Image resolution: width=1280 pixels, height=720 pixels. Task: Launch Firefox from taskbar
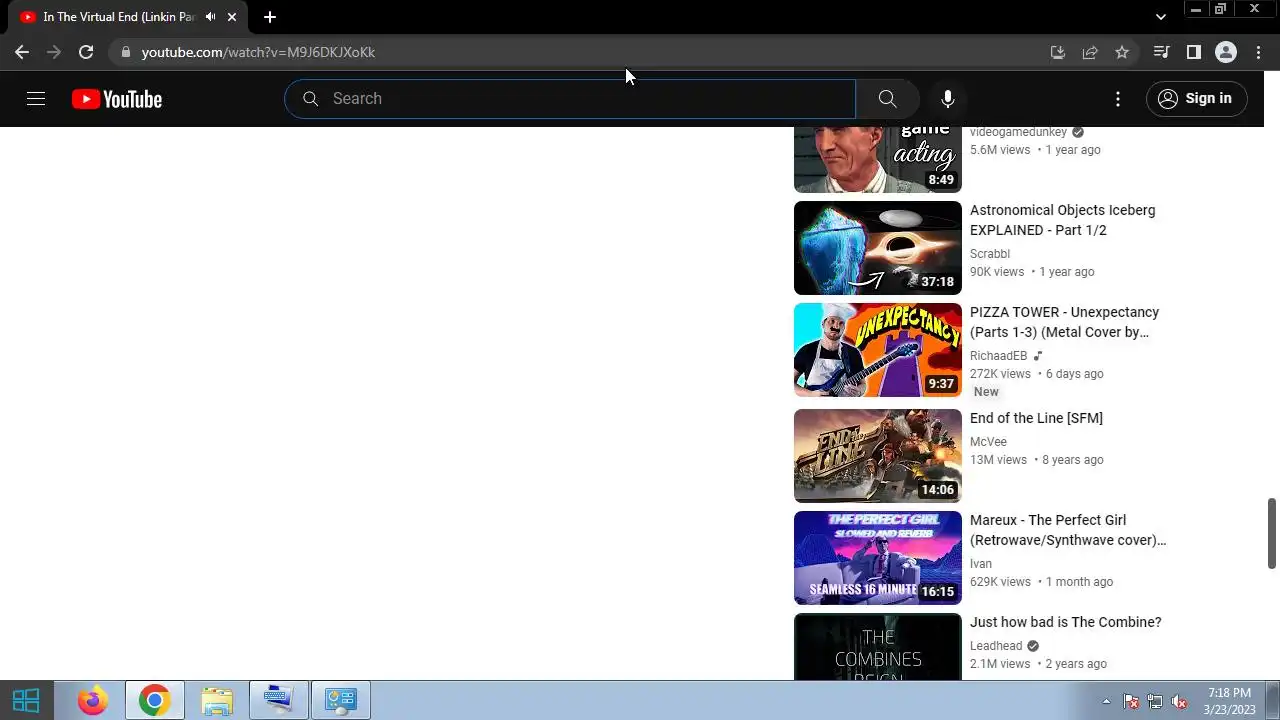[92, 700]
